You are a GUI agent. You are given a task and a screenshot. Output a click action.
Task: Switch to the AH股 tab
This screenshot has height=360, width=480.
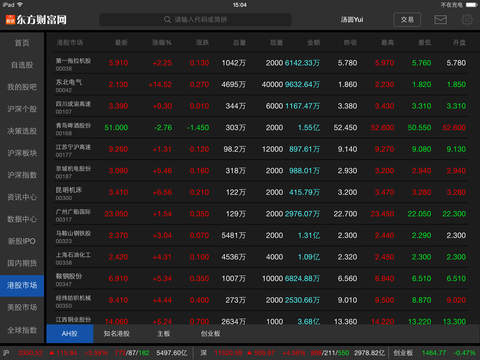pos(70,333)
